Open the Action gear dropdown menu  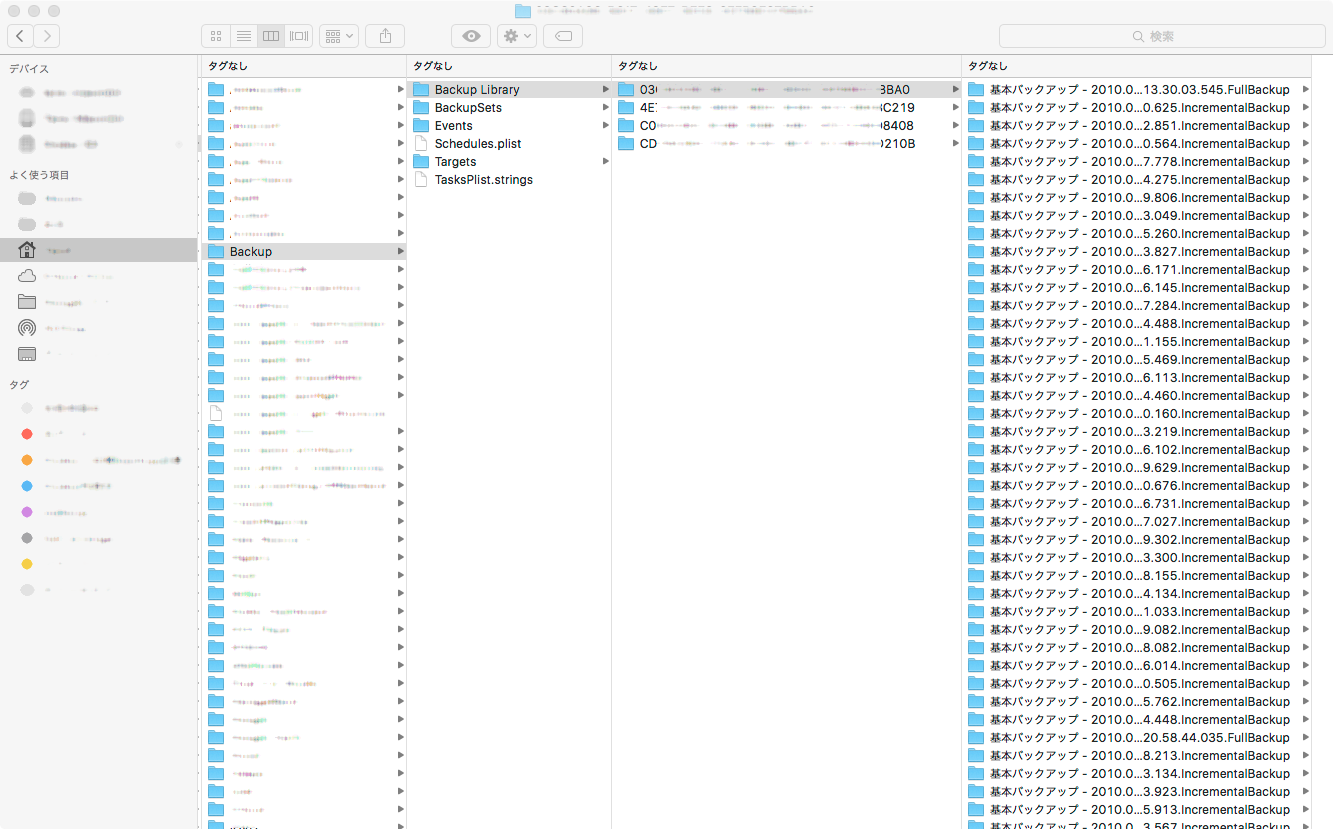517,36
